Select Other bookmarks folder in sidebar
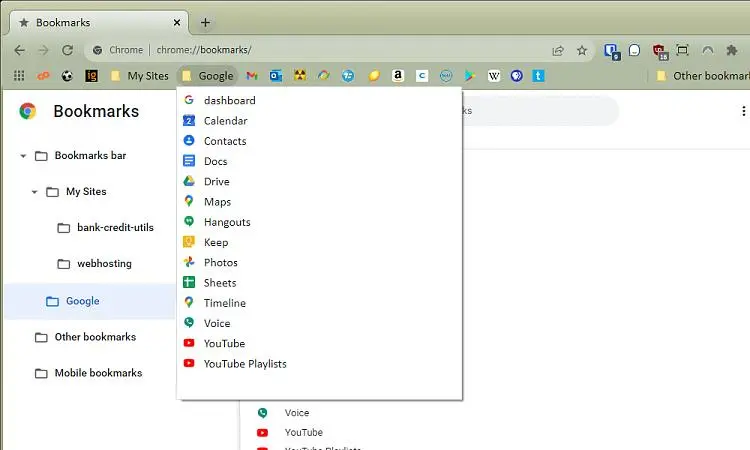 point(86,337)
